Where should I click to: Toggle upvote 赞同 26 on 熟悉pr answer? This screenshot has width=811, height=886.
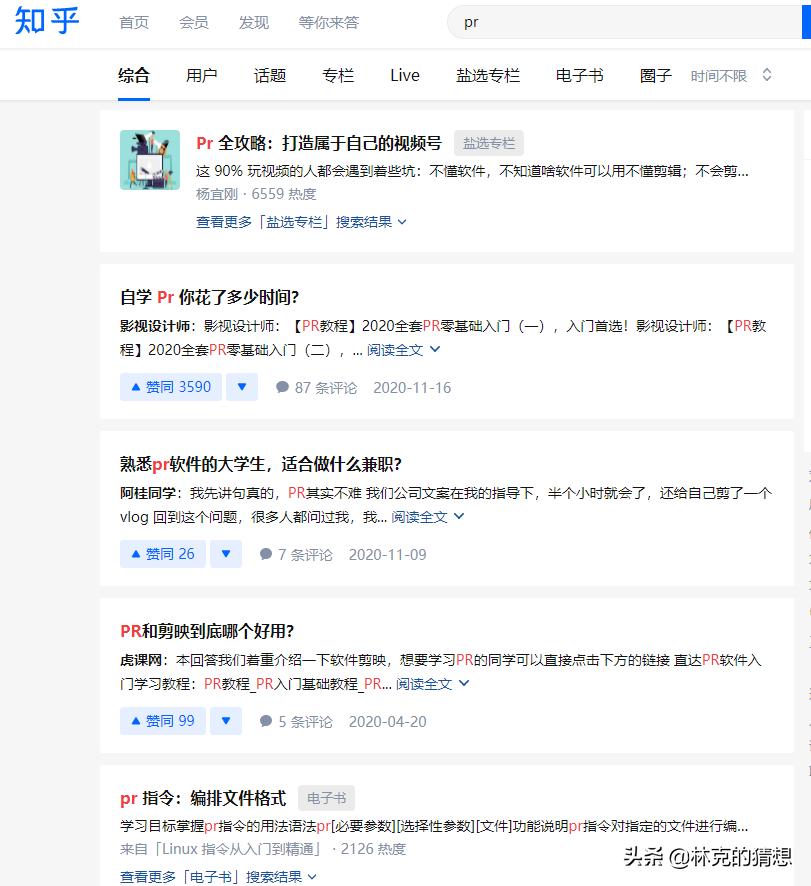(x=162, y=553)
